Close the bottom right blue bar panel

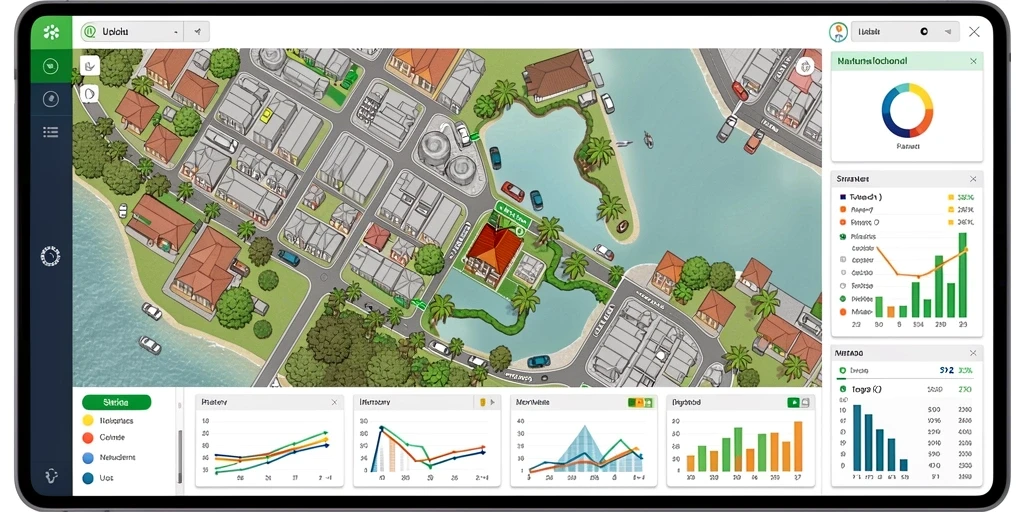[x=973, y=353]
